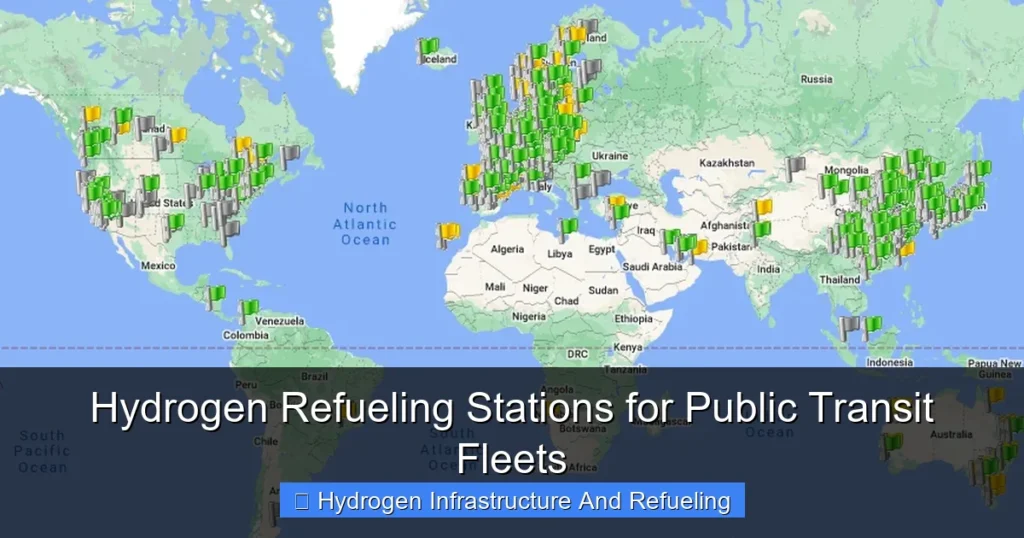Viewport: 1024px width, 538px height.
Task: Click the yellow flag west of Algeria
Action: [448, 234]
